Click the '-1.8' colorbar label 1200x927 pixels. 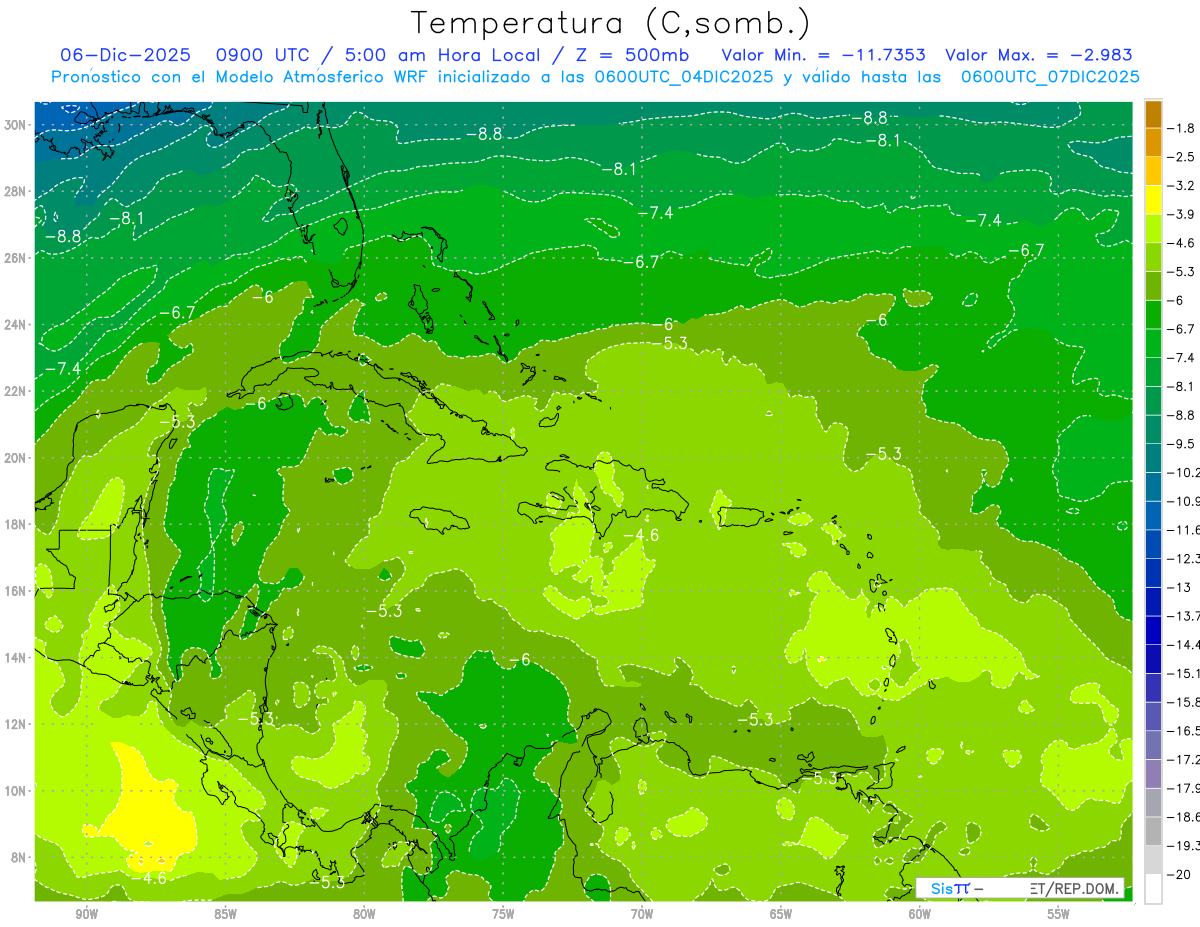1183,128
